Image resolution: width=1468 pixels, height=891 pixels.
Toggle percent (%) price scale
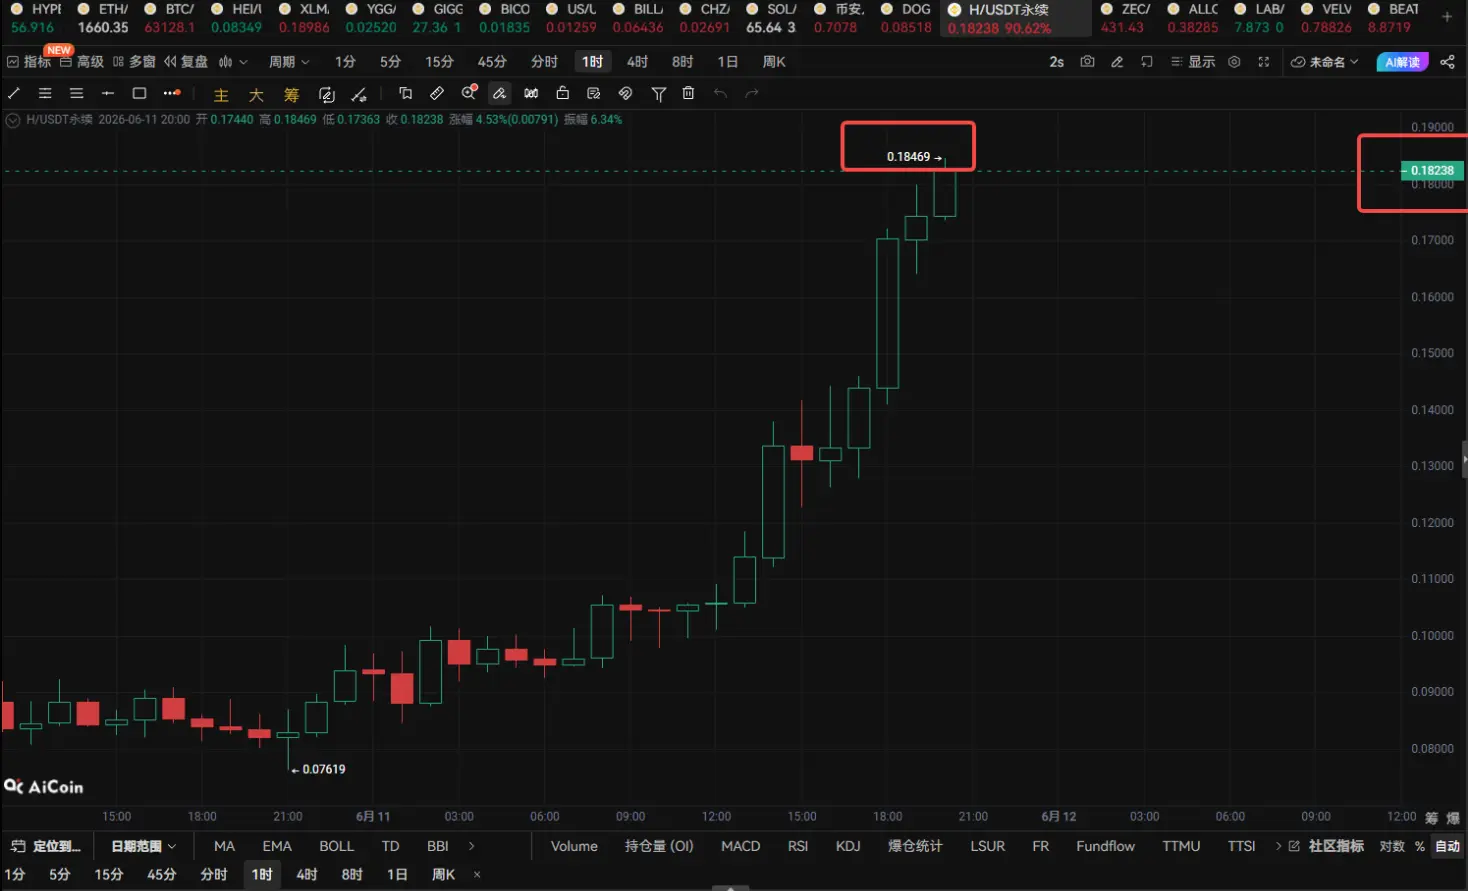[1419, 846]
